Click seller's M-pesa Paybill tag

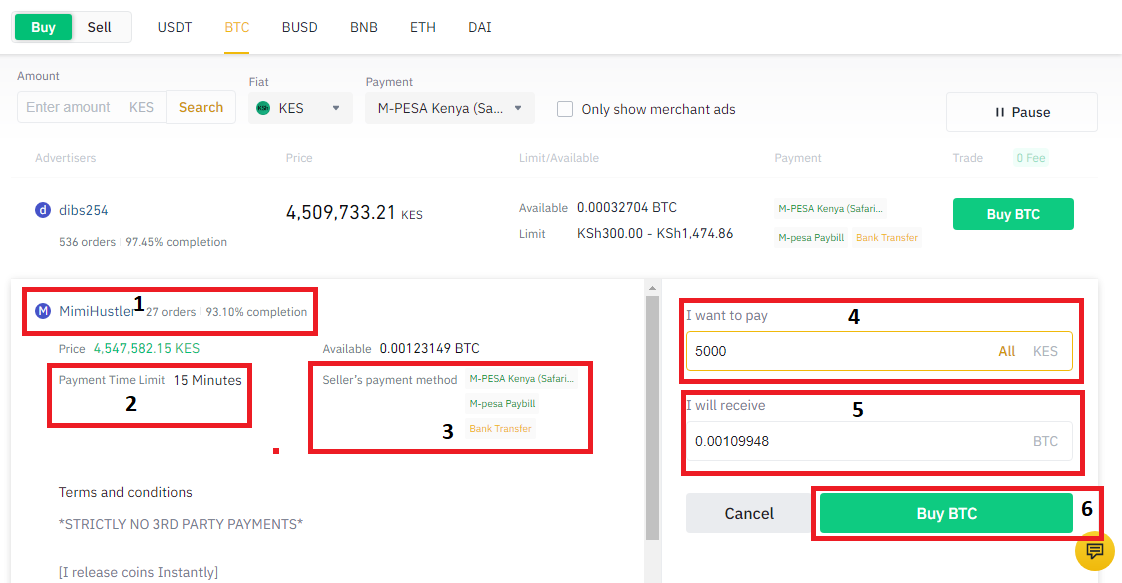tap(502, 403)
